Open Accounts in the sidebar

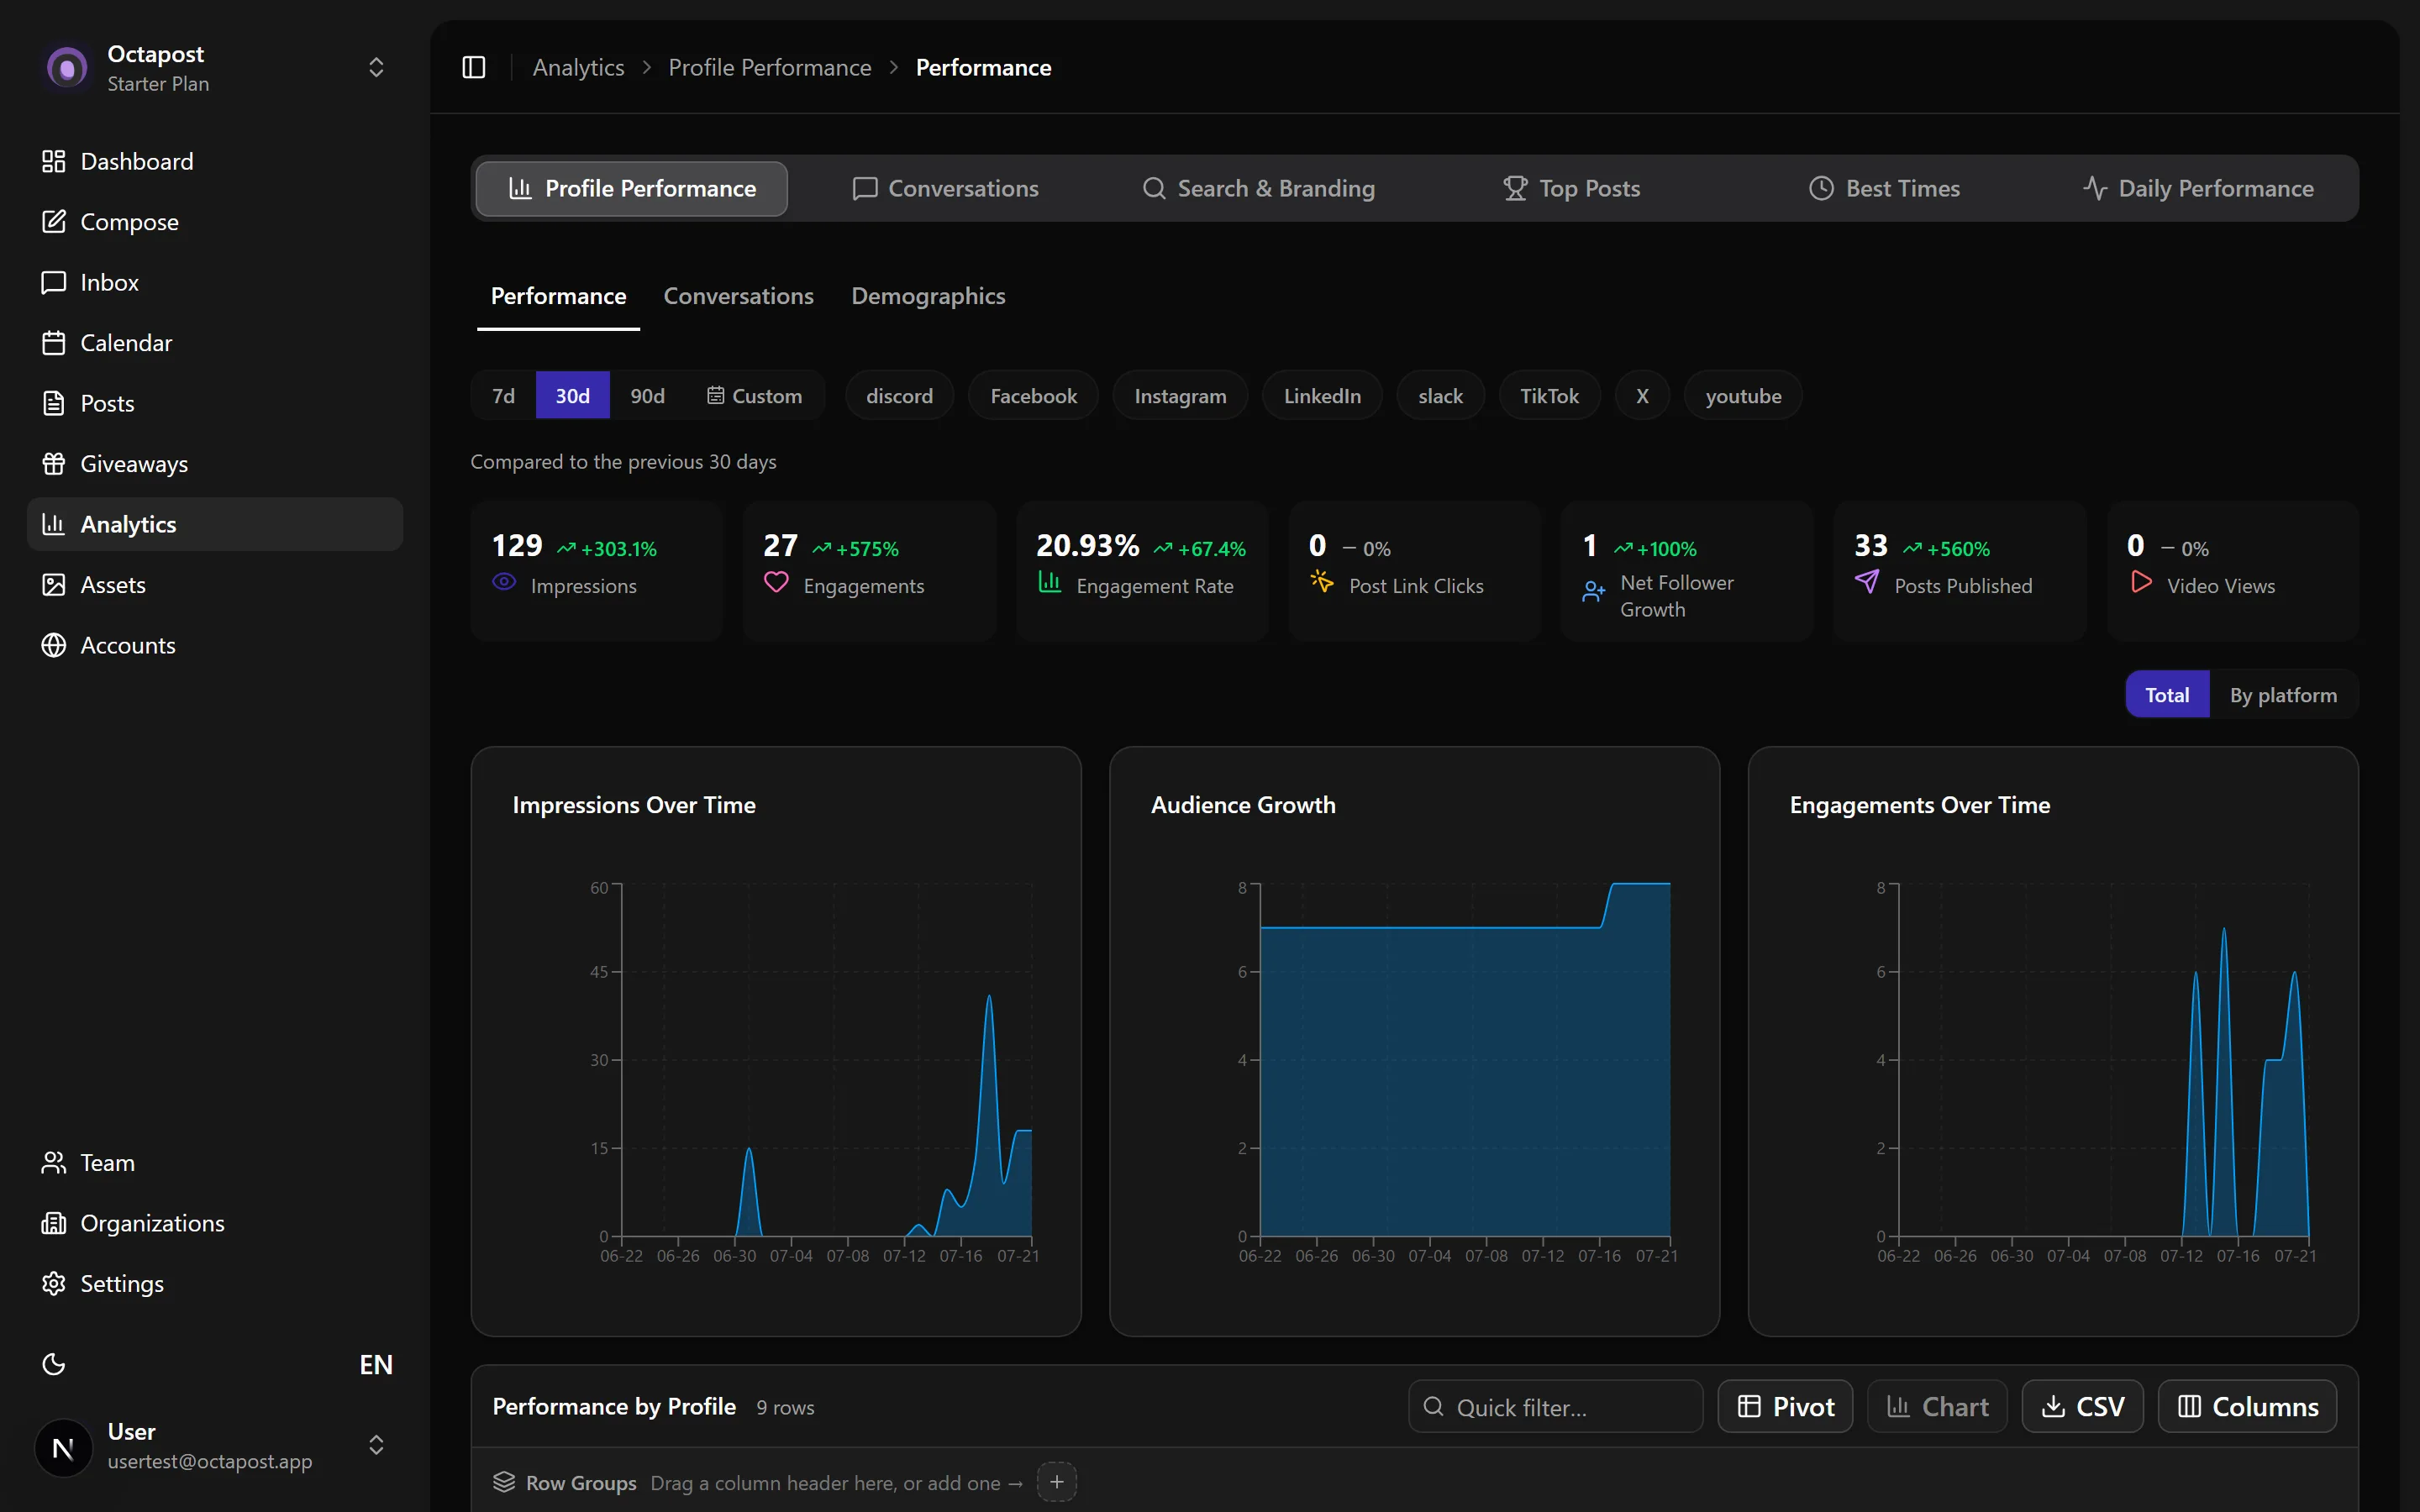(x=215, y=645)
